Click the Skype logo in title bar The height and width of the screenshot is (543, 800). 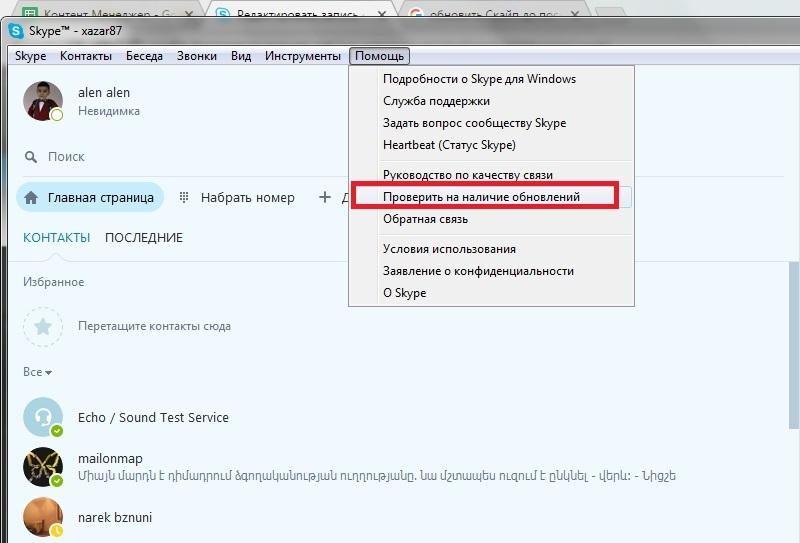[x=16, y=31]
